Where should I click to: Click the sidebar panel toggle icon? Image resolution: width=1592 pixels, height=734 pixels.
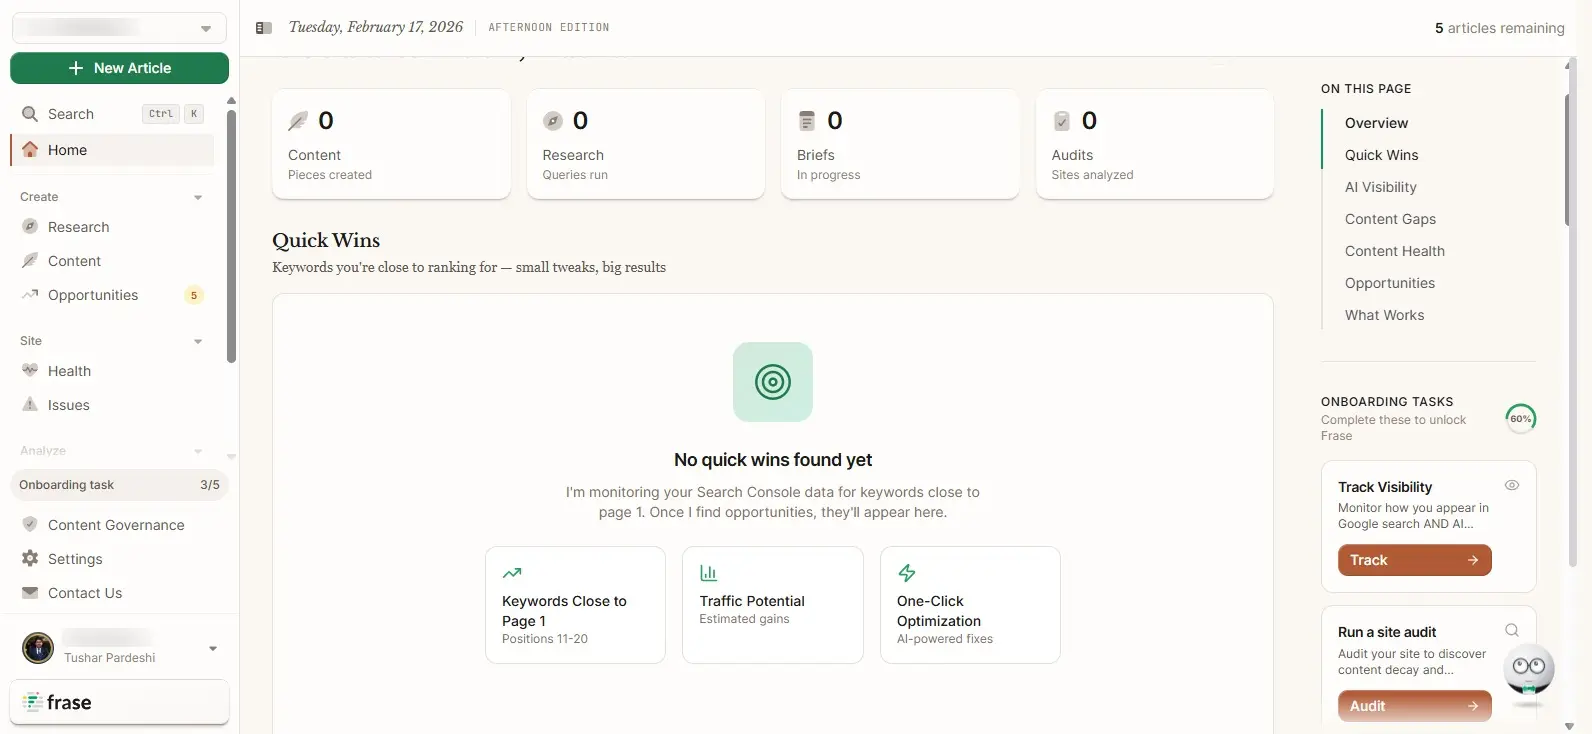[264, 28]
